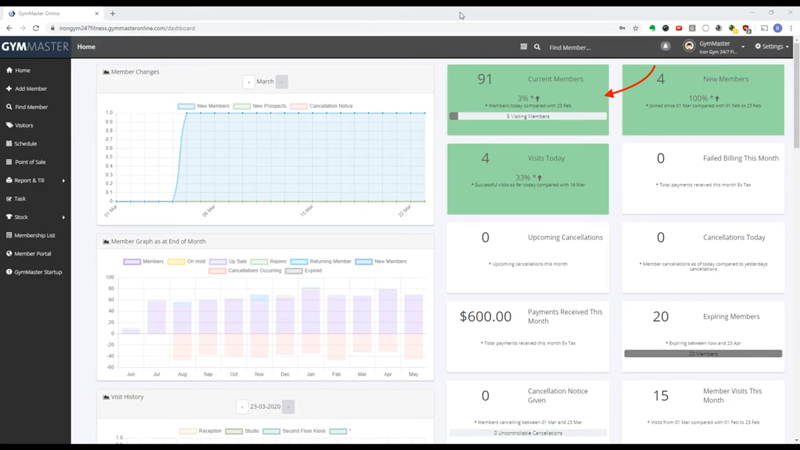
Task: Go to previous month in Member Changes
Action: coord(248,82)
